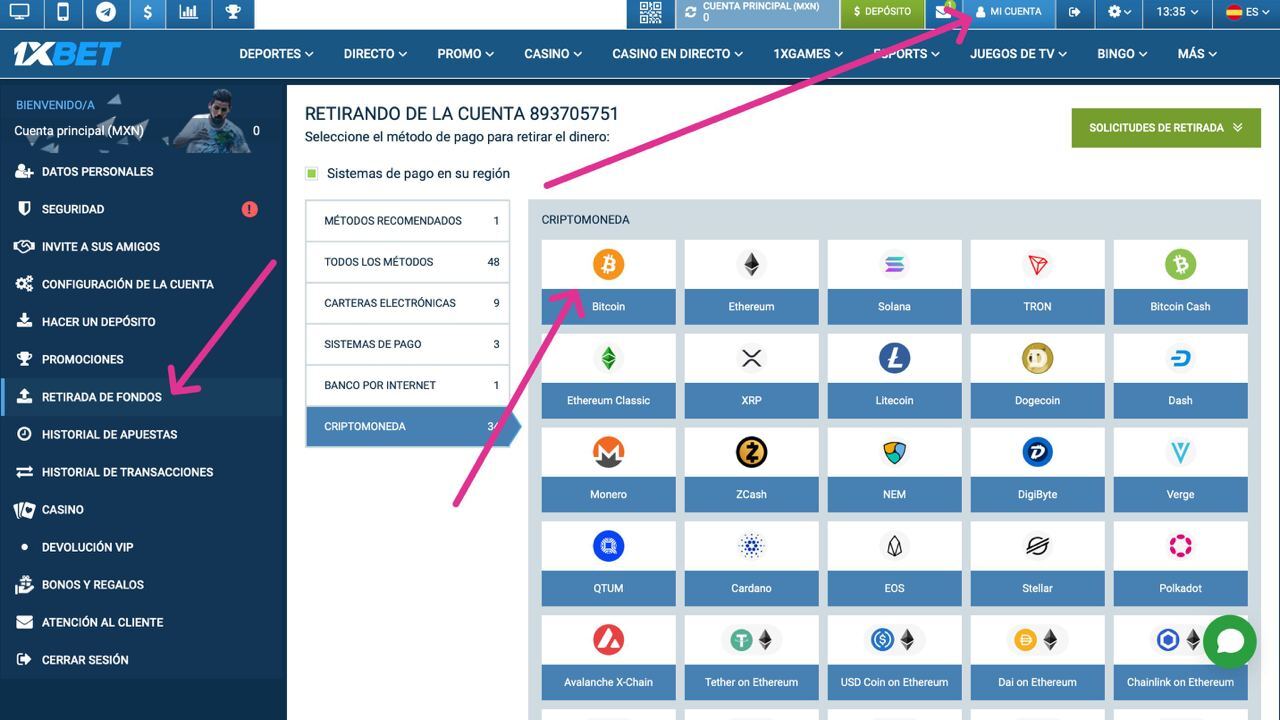Expand the MÁS menu
The width and height of the screenshot is (1280, 720).
(x=1197, y=54)
